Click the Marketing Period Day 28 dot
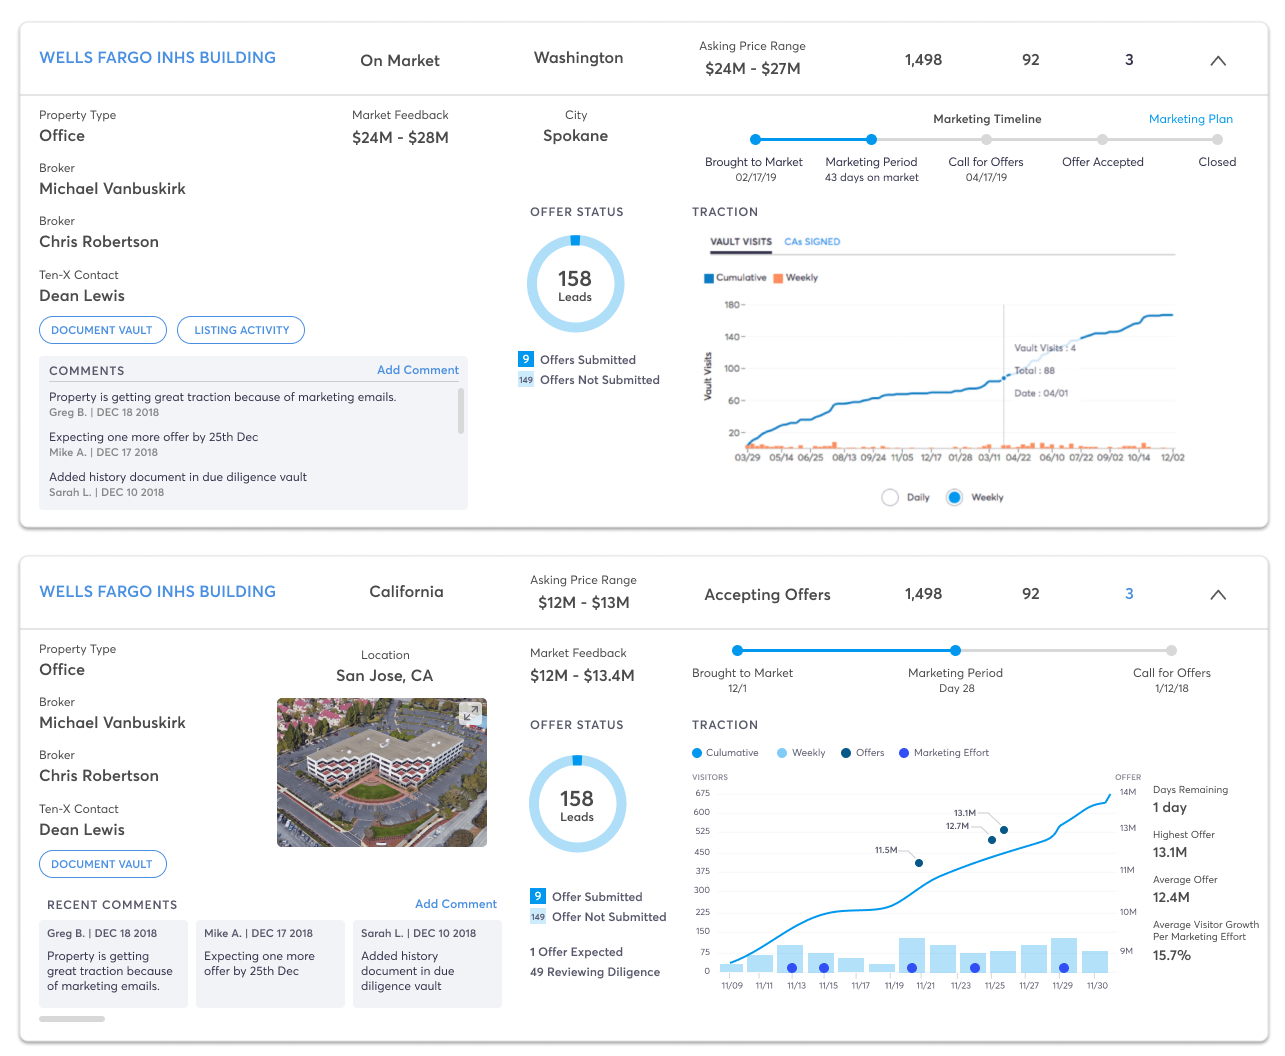 pos(955,651)
